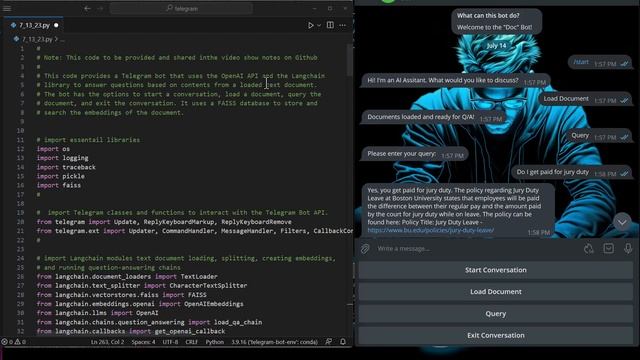This screenshot has height=360, width=640.
Task: Open editor More Actions ellipsis menu
Action: [x=342, y=25]
